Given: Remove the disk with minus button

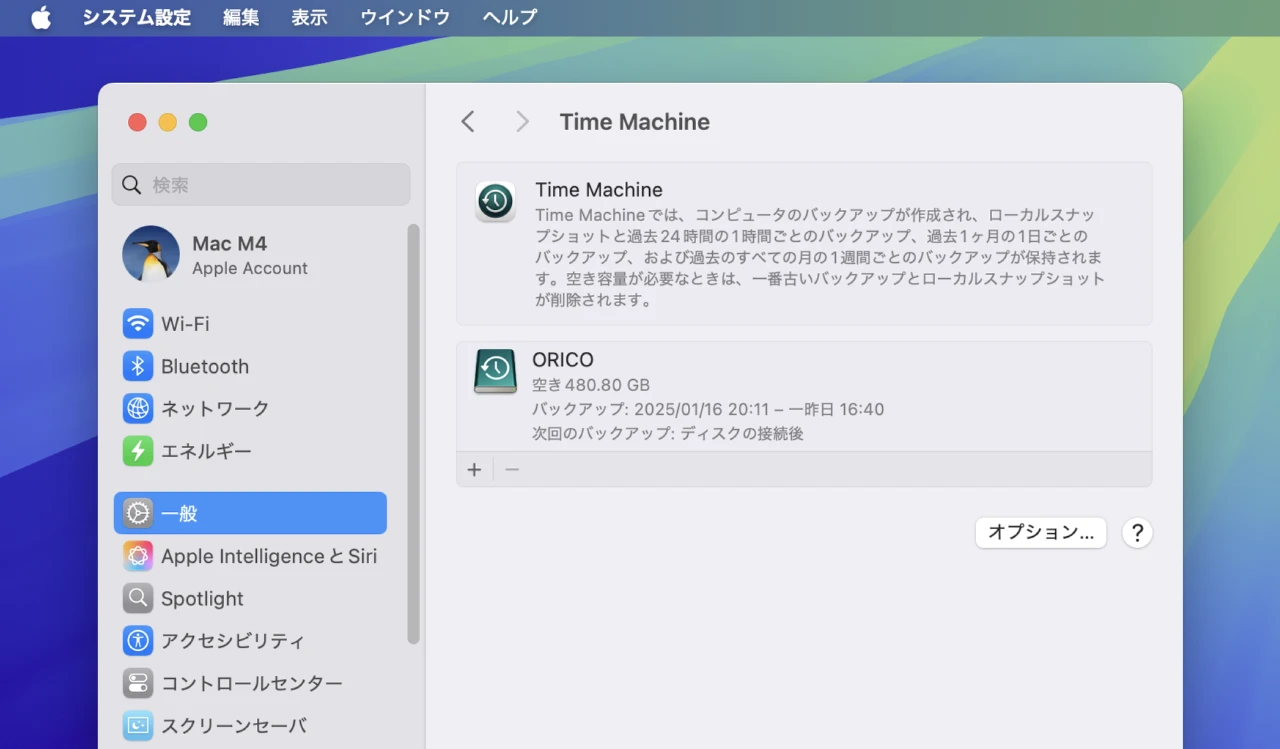Looking at the screenshot, I should [512, 469].
